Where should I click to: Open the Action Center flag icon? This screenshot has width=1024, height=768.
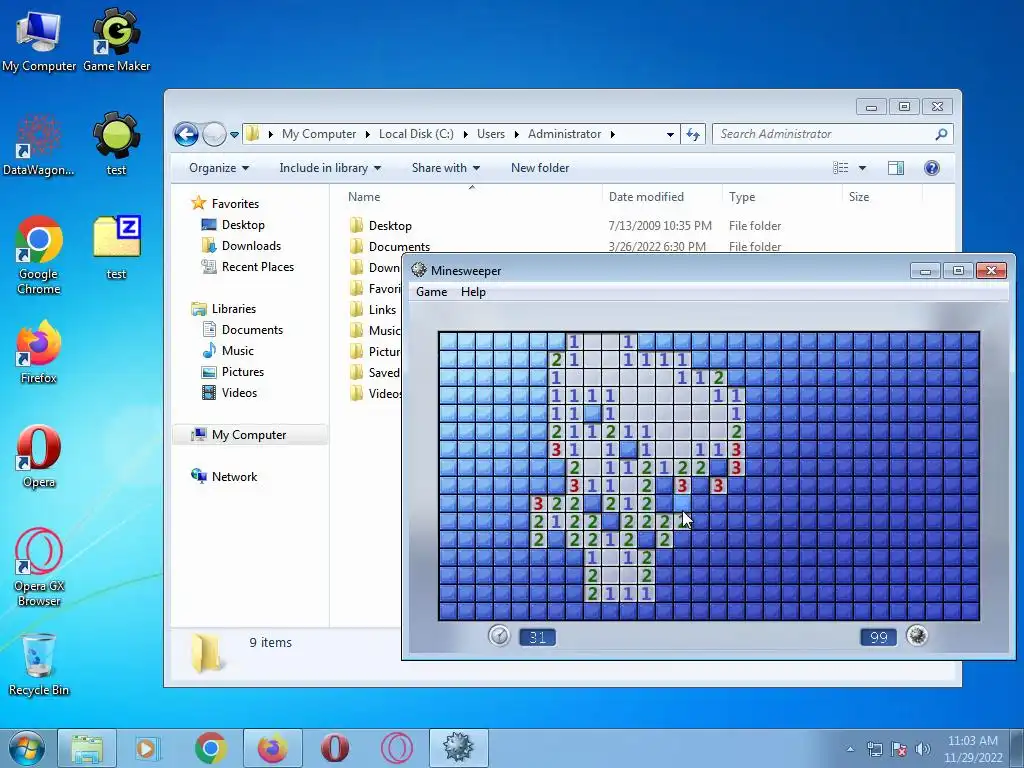pos(899,749)
